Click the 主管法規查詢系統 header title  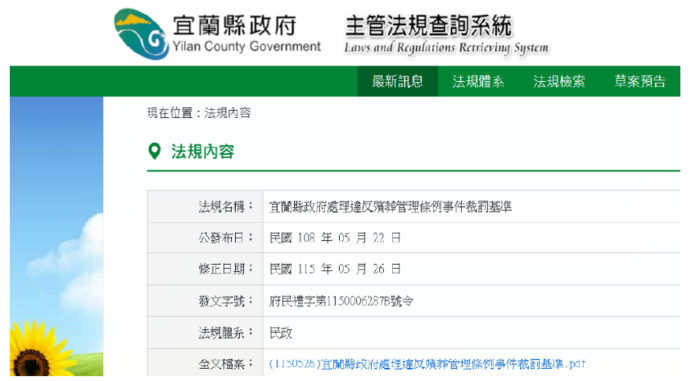click(428, 25)
